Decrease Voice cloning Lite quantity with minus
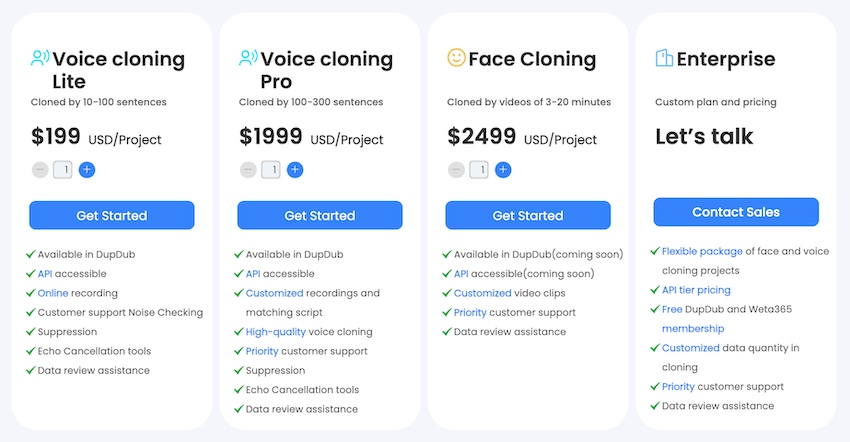The image size is (850, 442). [x=40, y=170]
